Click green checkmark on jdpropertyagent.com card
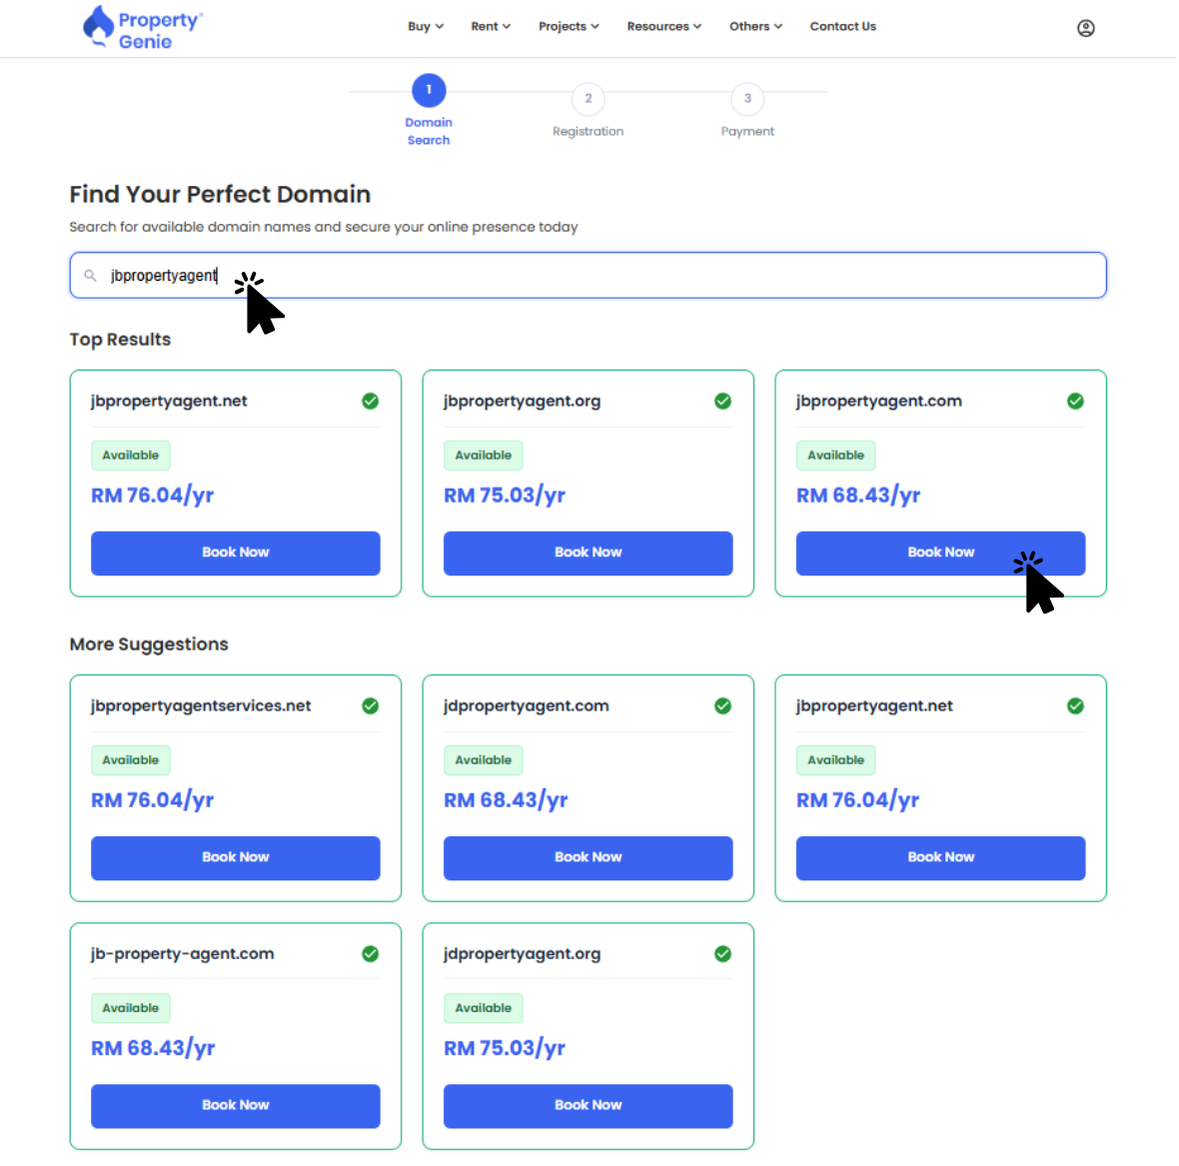Image resolution: width=1179 pixels, height=1166 pixels. click(722, 706)
